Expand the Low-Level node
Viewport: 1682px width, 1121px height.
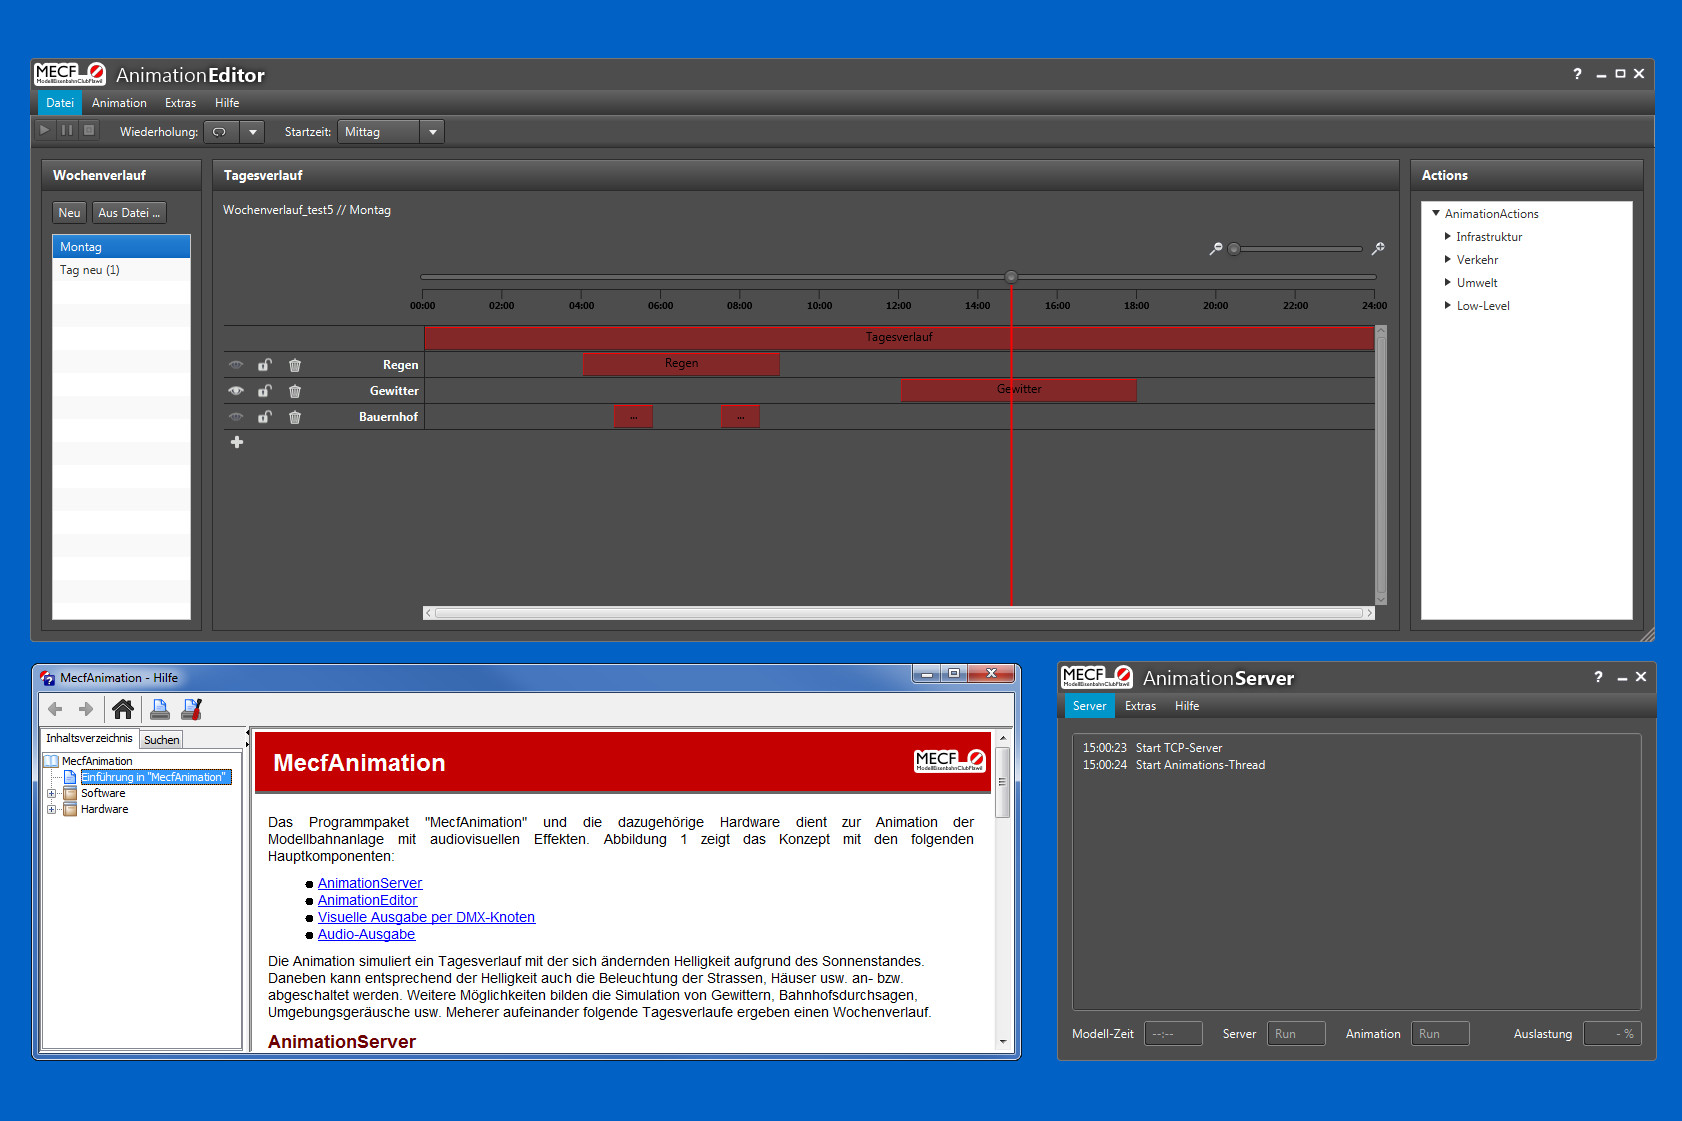tap(1447, 305)
